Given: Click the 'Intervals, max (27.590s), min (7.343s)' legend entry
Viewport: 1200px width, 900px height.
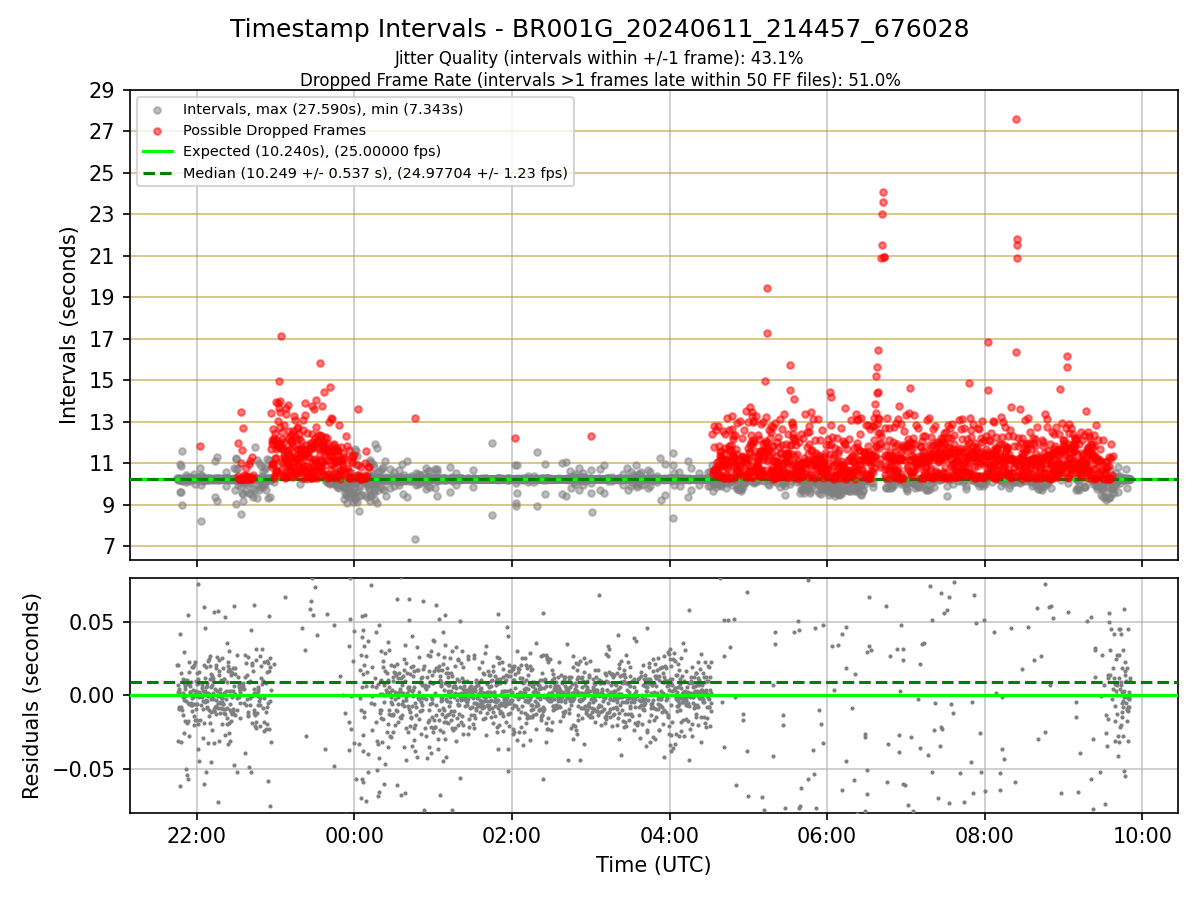Looking at the screenshot, I should (x=323, y=108).
